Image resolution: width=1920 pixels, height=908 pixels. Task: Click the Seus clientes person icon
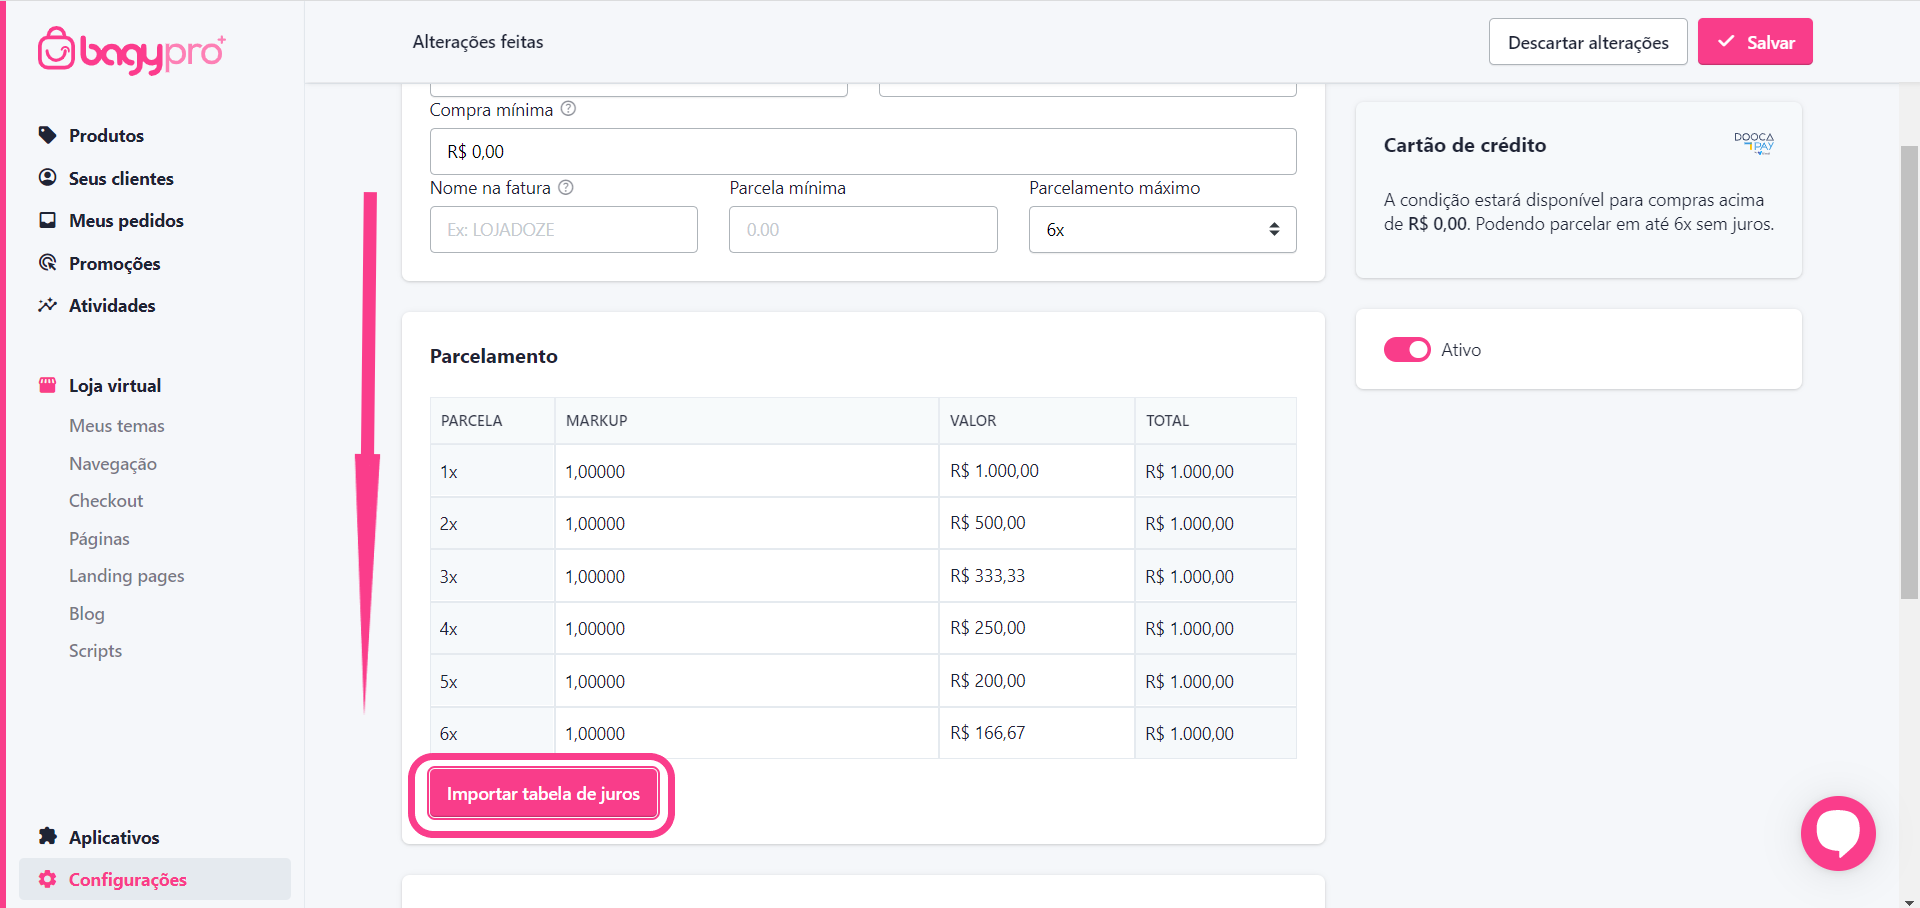pyautogui.click(x=47, y=177)
